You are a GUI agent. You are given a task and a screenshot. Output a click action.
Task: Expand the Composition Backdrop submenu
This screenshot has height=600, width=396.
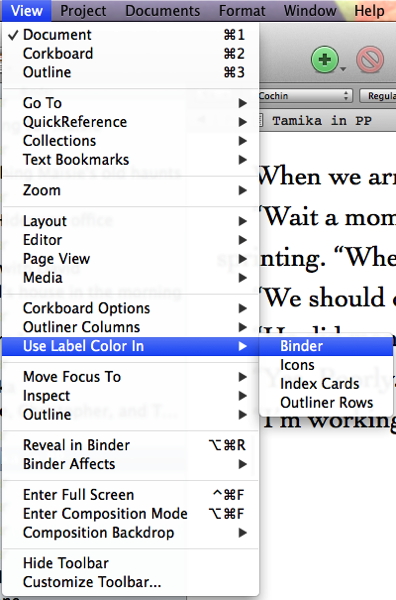[130, 533]
